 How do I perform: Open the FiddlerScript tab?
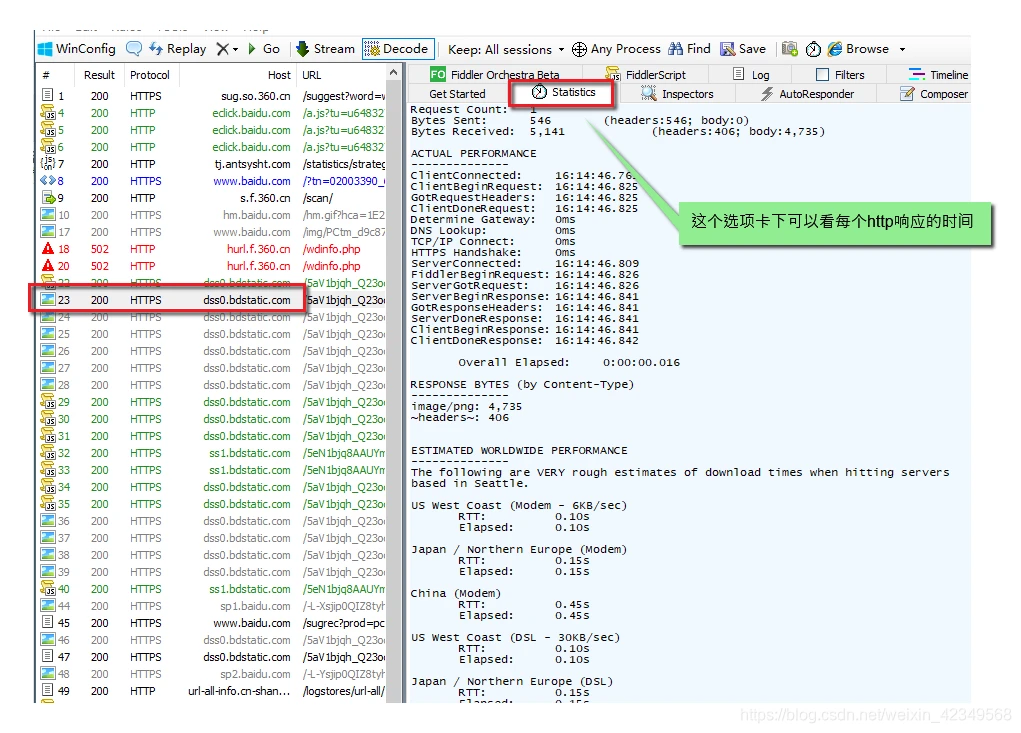[645, 74]
